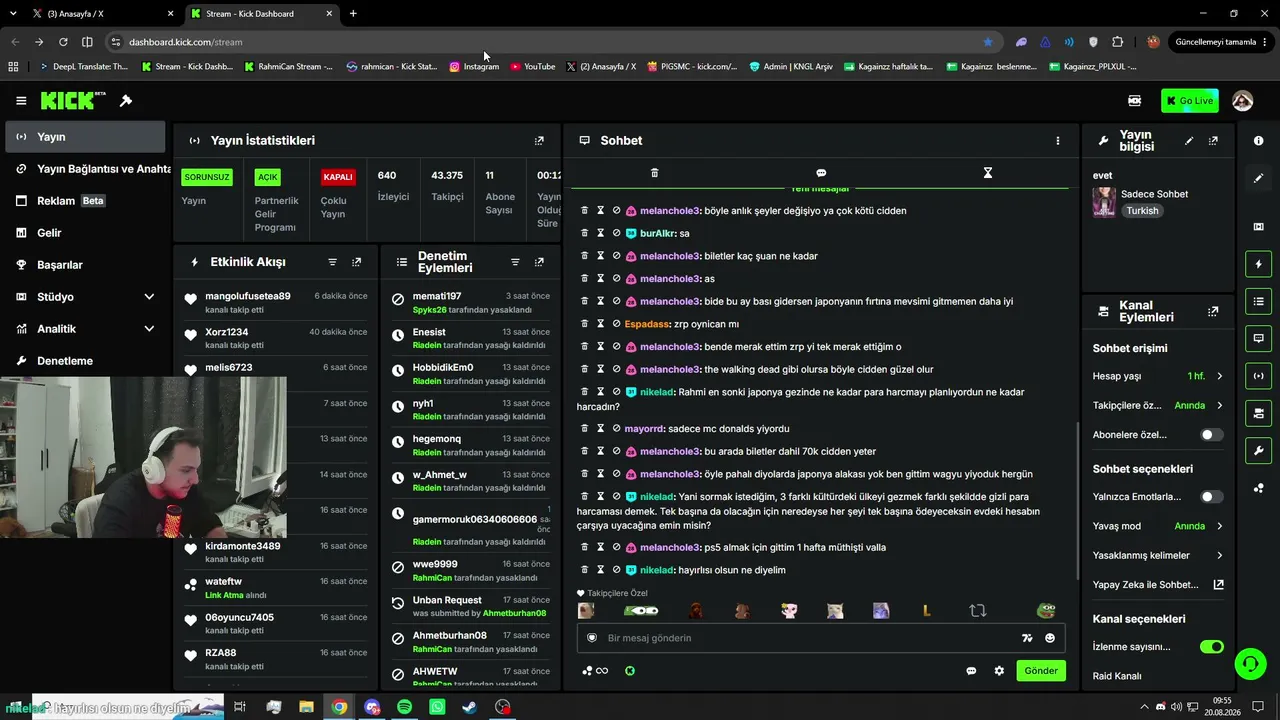Bookmark this page with the star icon
1280x720 pixels.
click(988, 42)
